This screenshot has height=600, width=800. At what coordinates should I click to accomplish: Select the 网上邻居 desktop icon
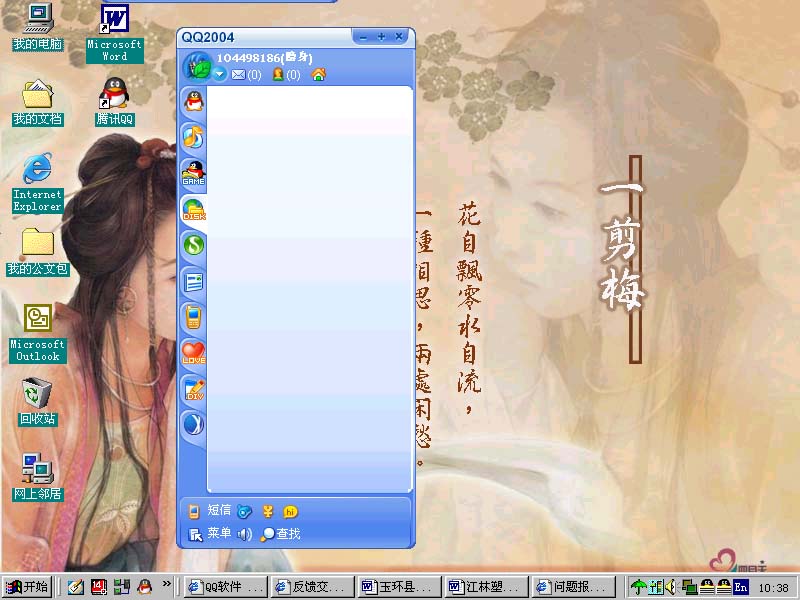click(x=38, y=477)
